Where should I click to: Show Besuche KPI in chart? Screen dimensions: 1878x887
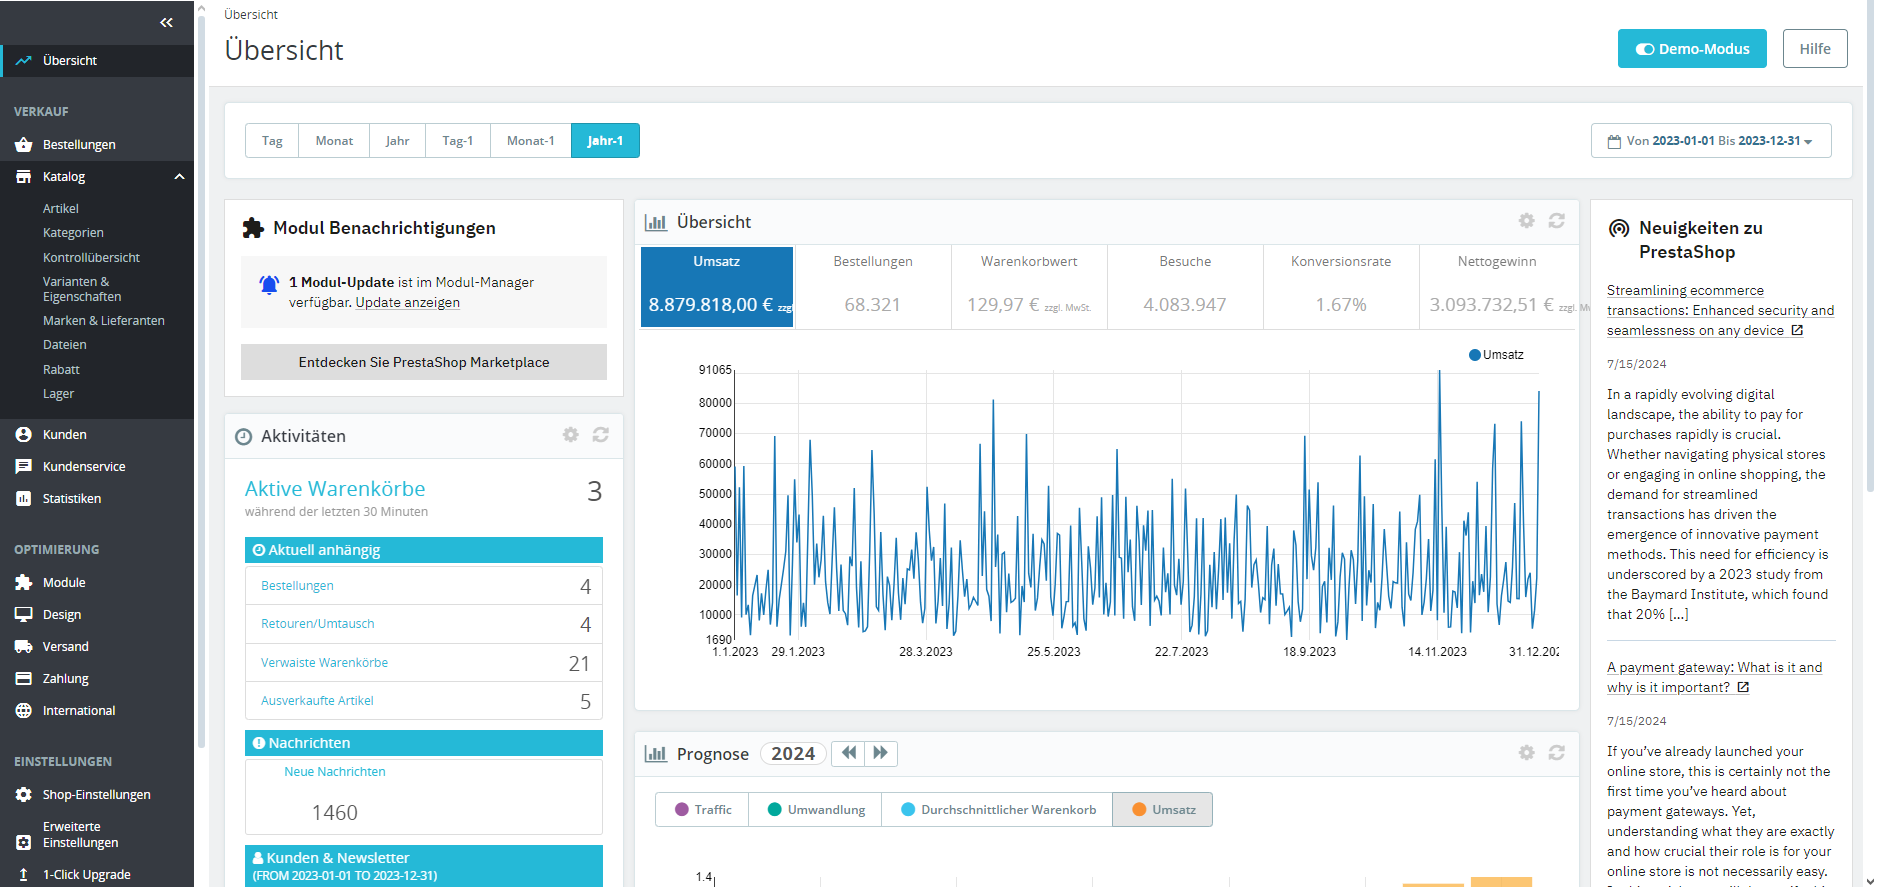[x=1185, y=287]
